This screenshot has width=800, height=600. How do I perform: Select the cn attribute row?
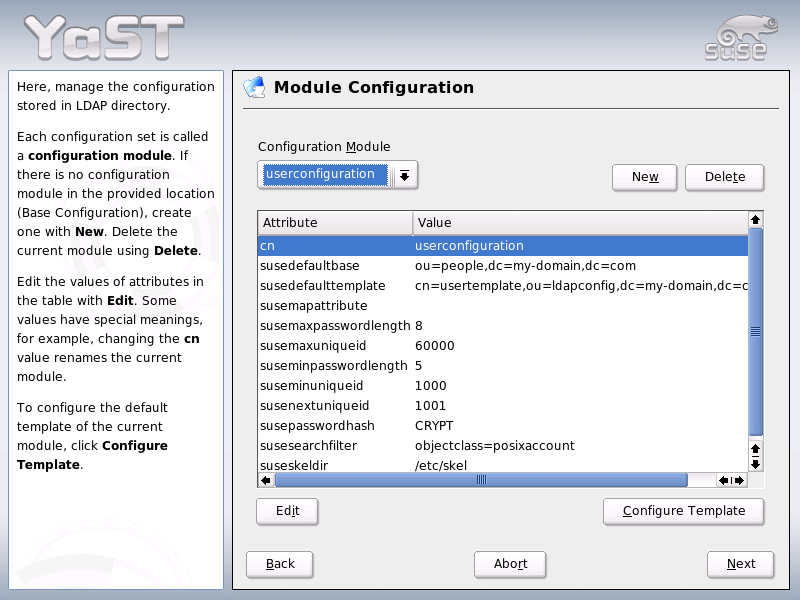pyautogui.click(x=503, y=246)
